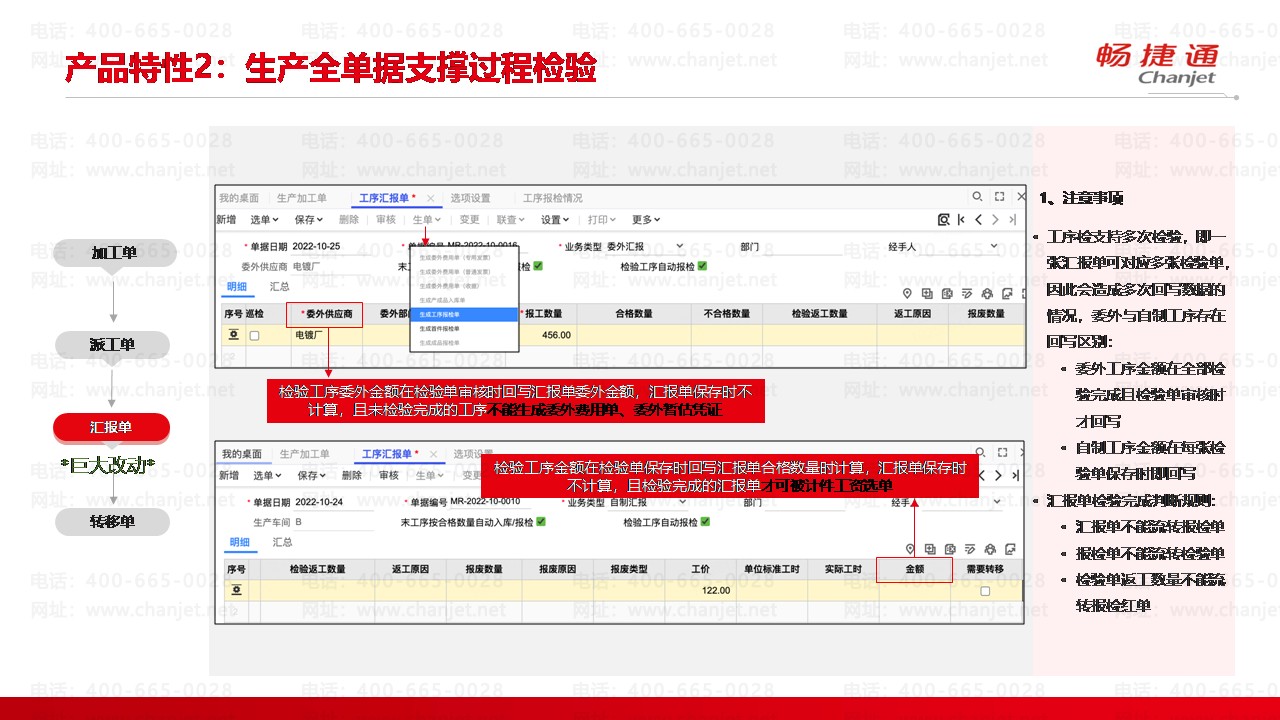Open 业务类型 委外汇报 combo box
Screen dimensions: 1280x720
coord(645,246)
